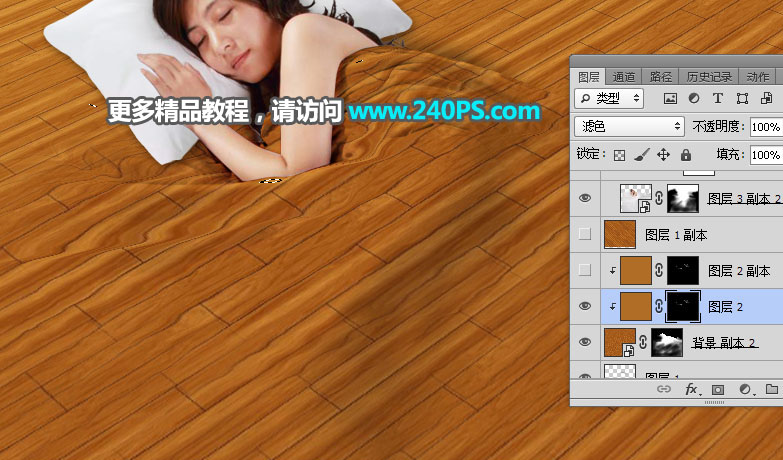This screenshot has height=460, width=783.
Task: Hide the 图层 3 副本 2 layer
Action: (585, 198)
